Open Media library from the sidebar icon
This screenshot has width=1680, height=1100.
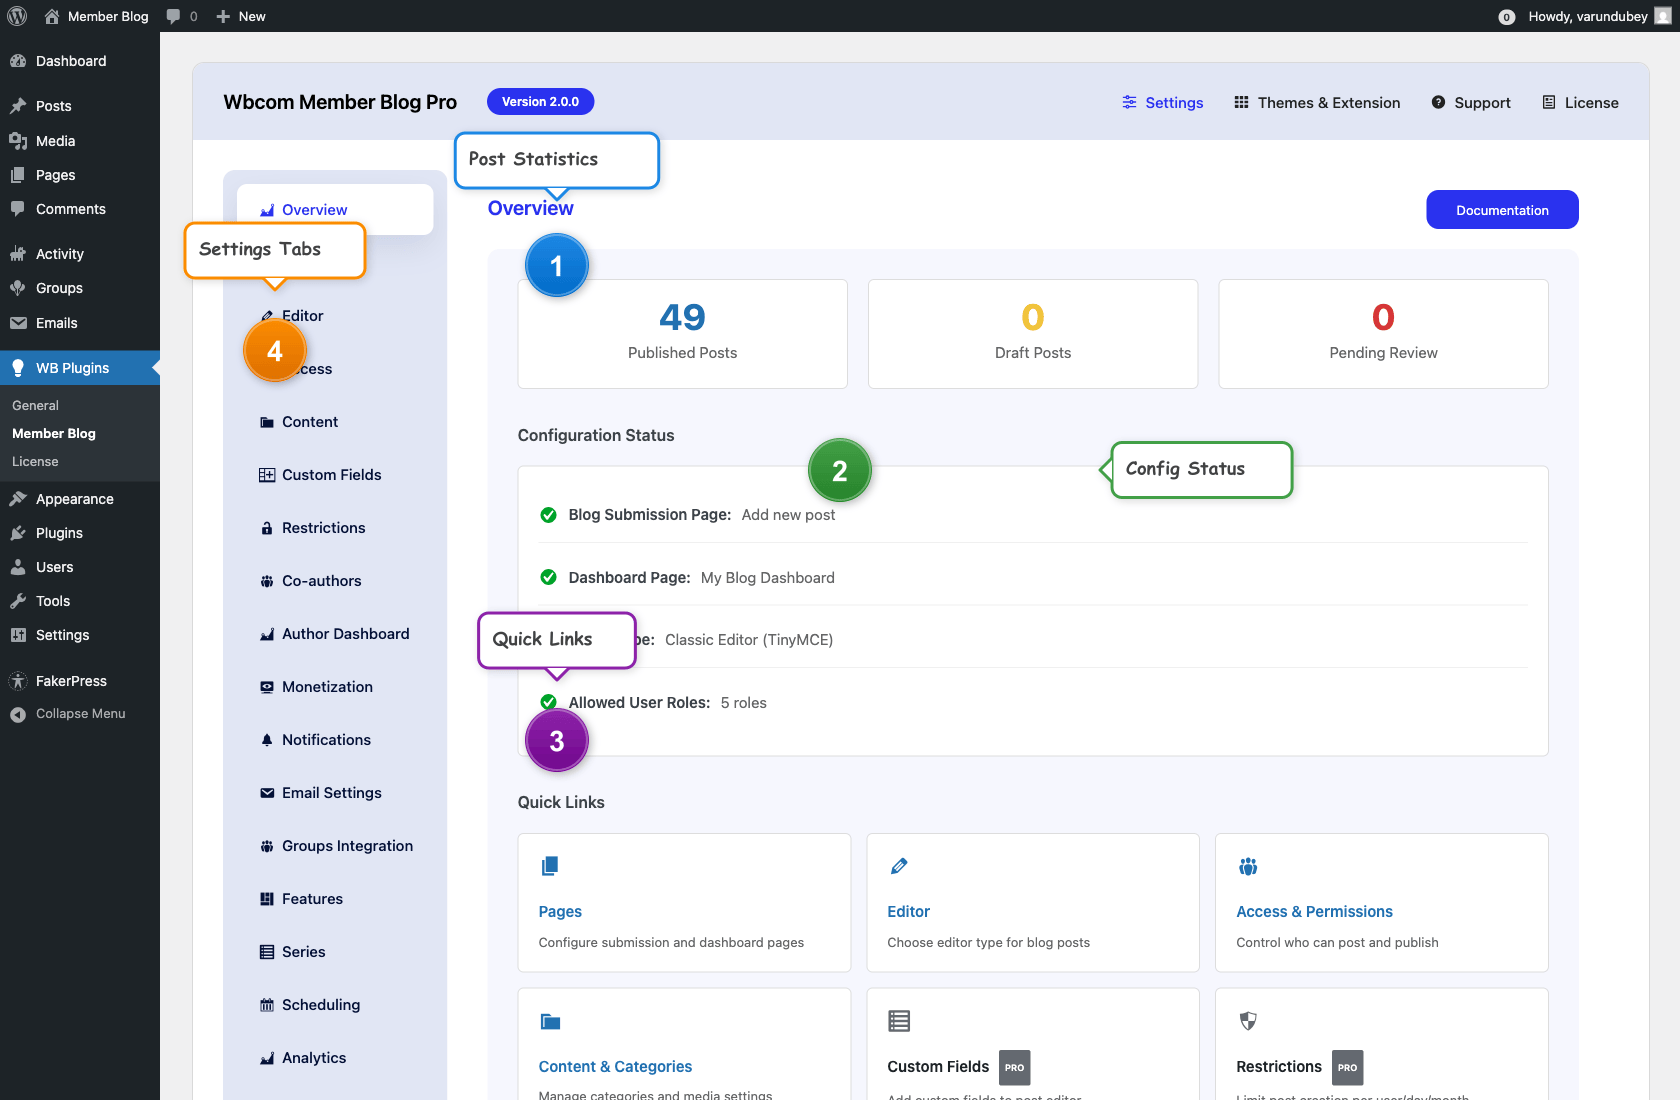pyautogui.click(x=19, y=140)
